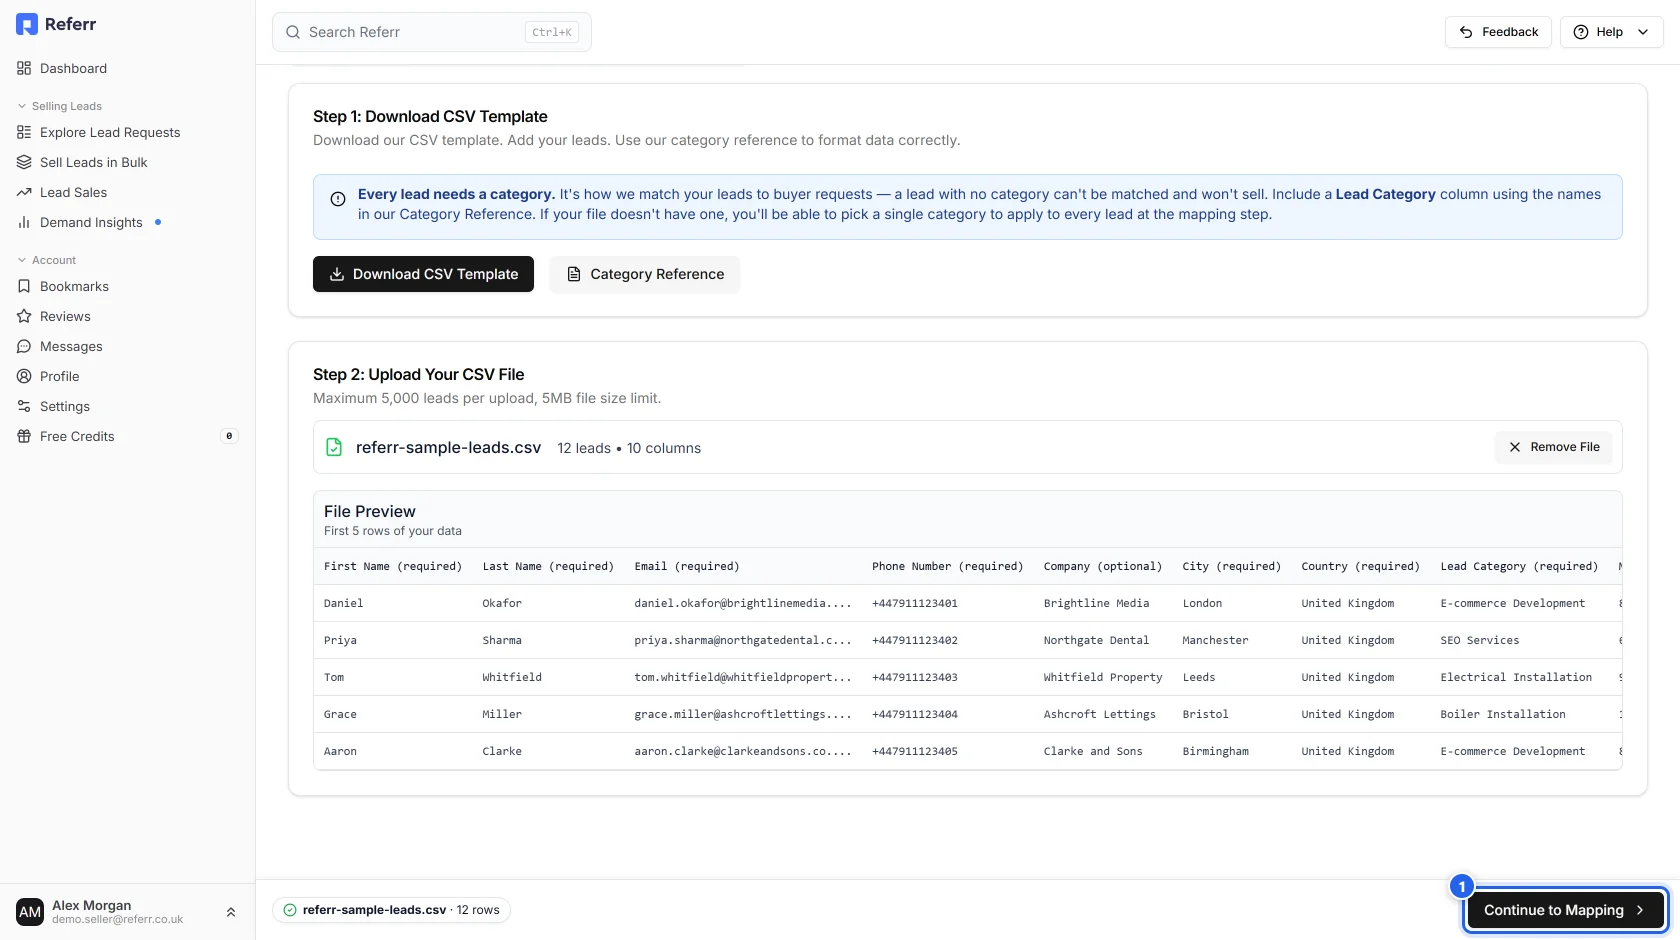Click the Bristol city cell

click(1205, 714)
